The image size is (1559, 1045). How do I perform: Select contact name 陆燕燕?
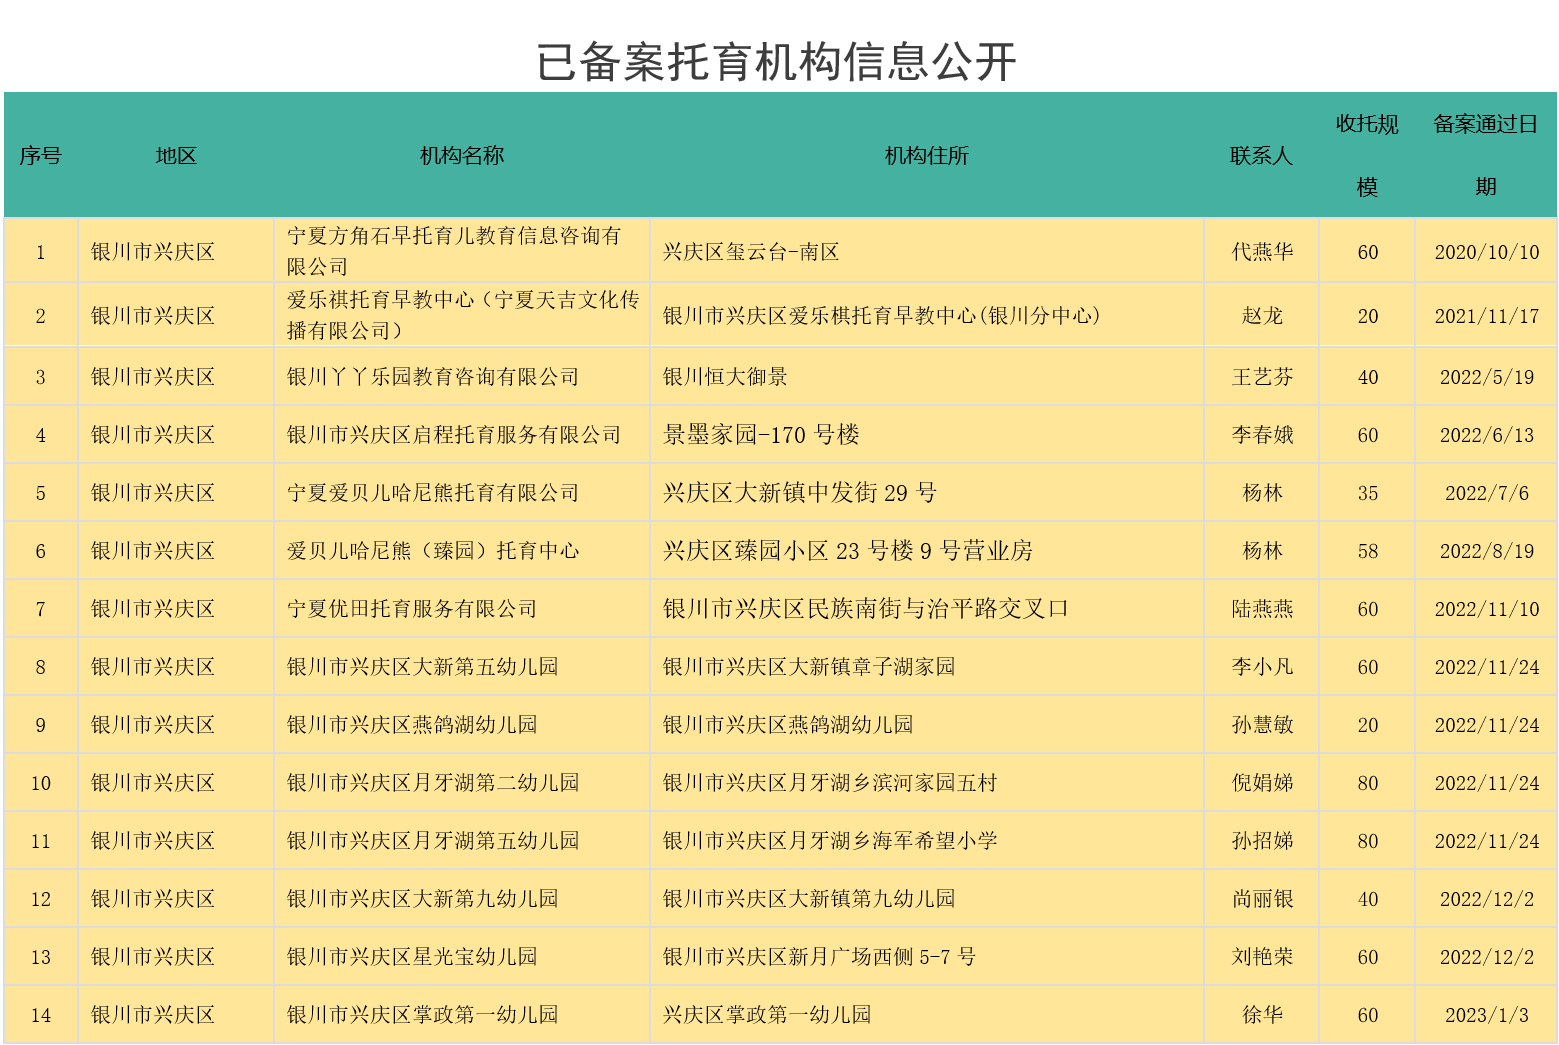[x=1262, y=609]
